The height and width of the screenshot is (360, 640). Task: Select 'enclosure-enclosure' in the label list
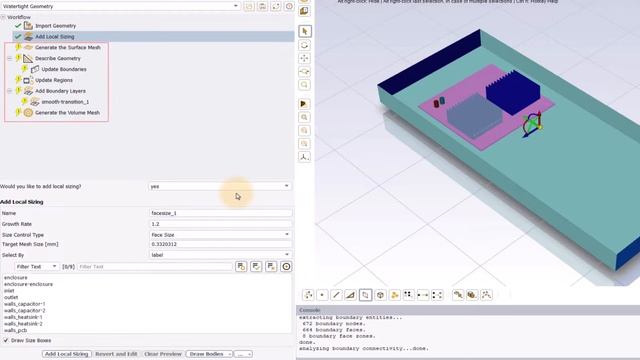[x=29, y=284]
